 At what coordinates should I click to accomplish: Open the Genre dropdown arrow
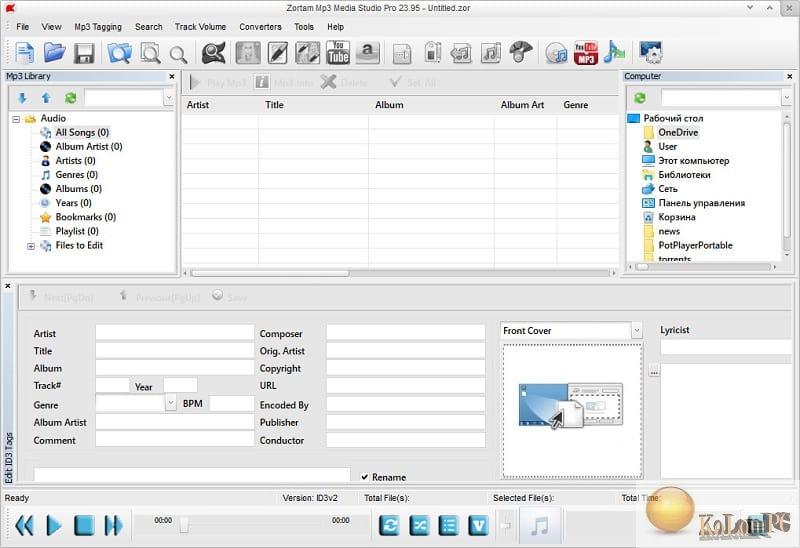pyautogui.click(x=171, y=403)
